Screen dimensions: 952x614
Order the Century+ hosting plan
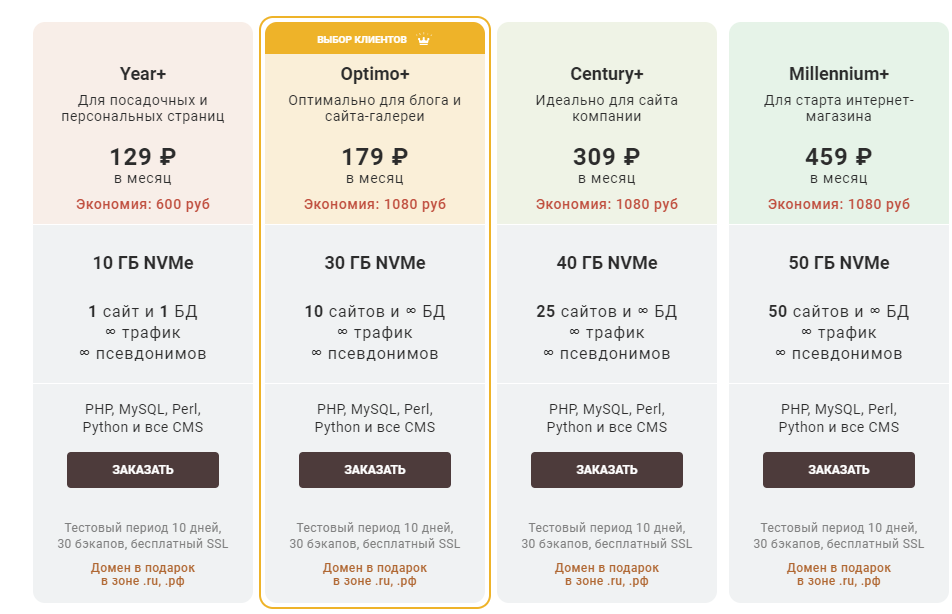[607, 470]
